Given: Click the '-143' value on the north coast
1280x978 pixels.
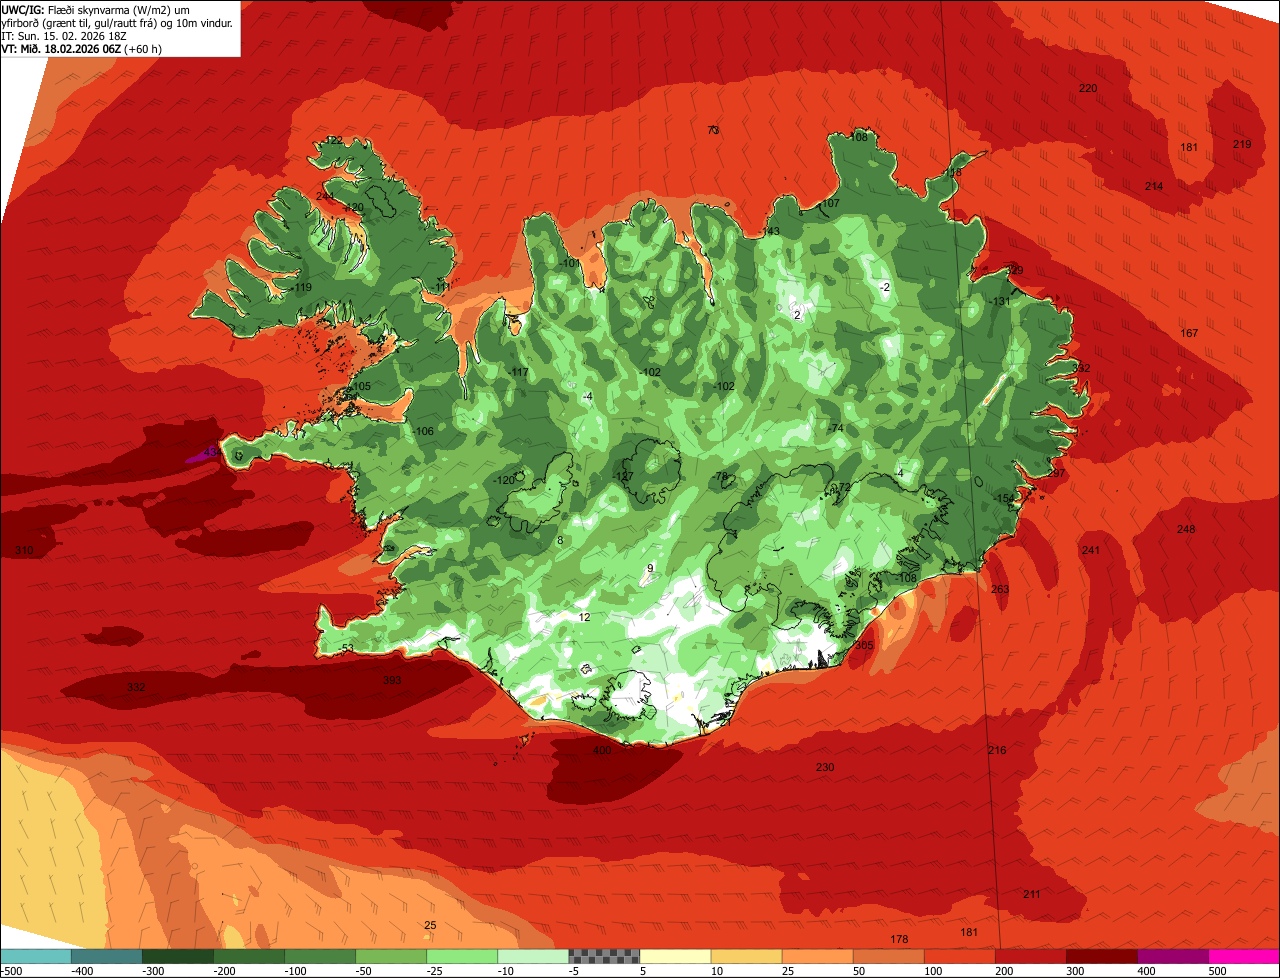Looking at the screenshot, I should click(769, 231).
